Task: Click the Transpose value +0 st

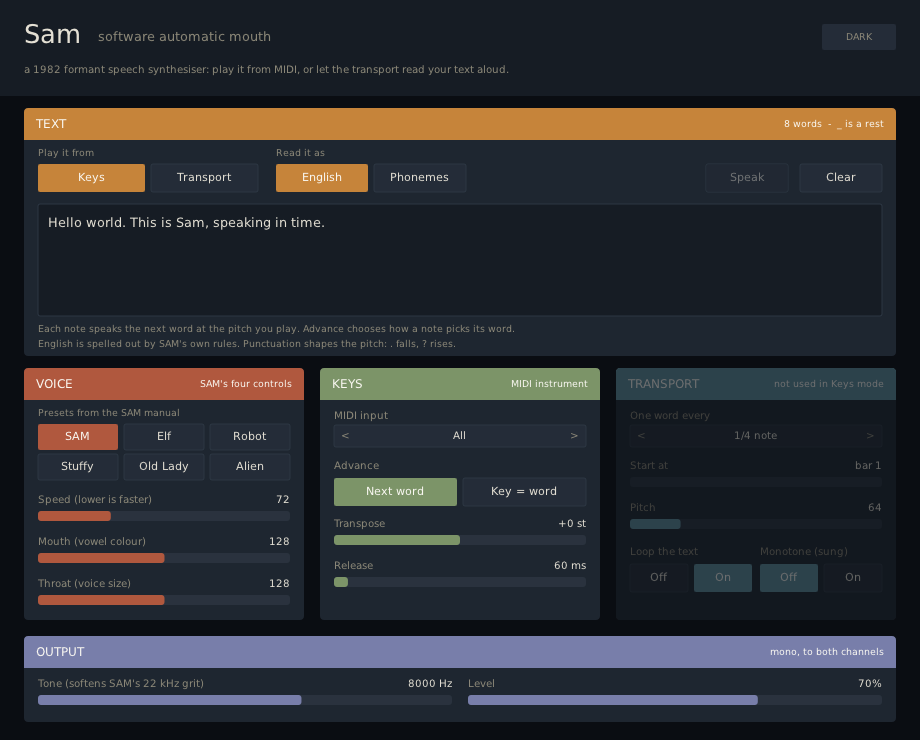Action: [572, 523]
